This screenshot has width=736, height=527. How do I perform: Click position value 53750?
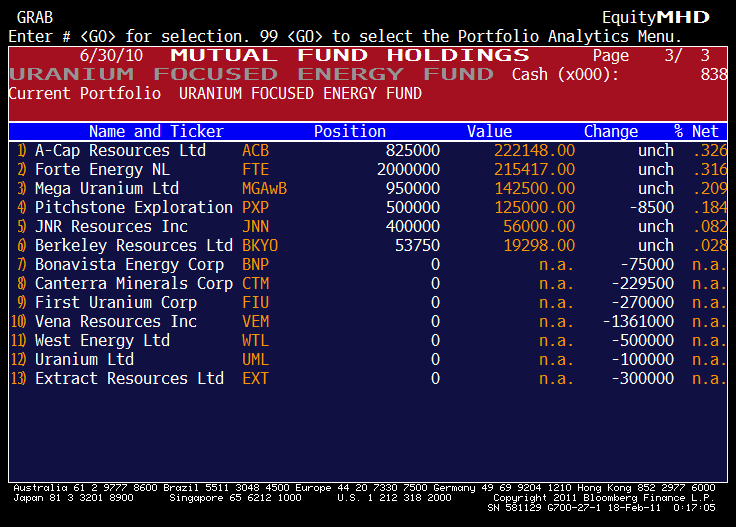click(x=417, y=245)
